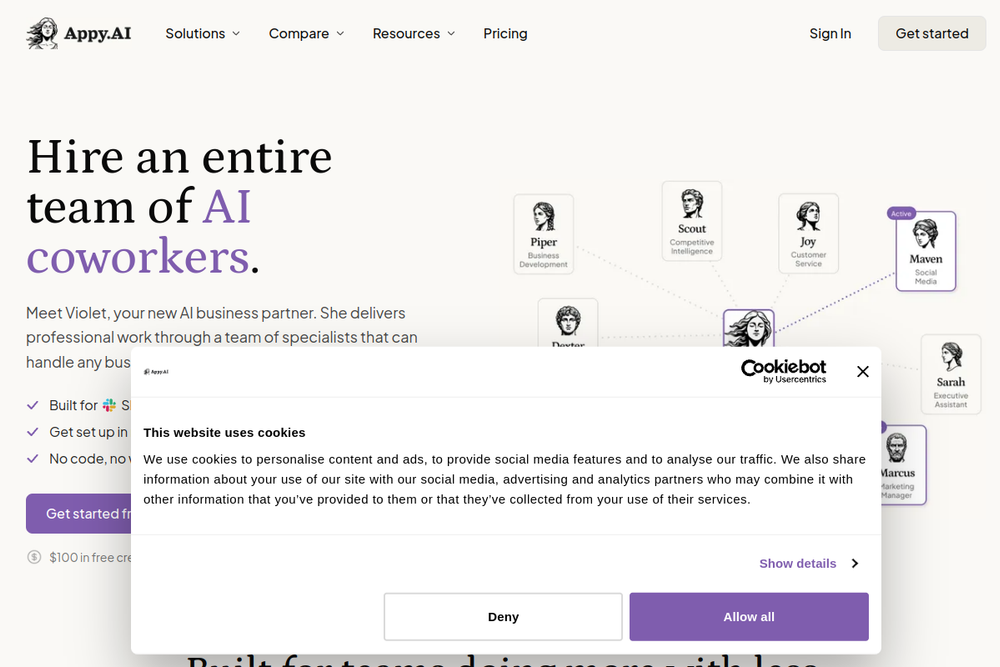
Task: Click the checkmark beside "No code"
Action: pos(33,458)
